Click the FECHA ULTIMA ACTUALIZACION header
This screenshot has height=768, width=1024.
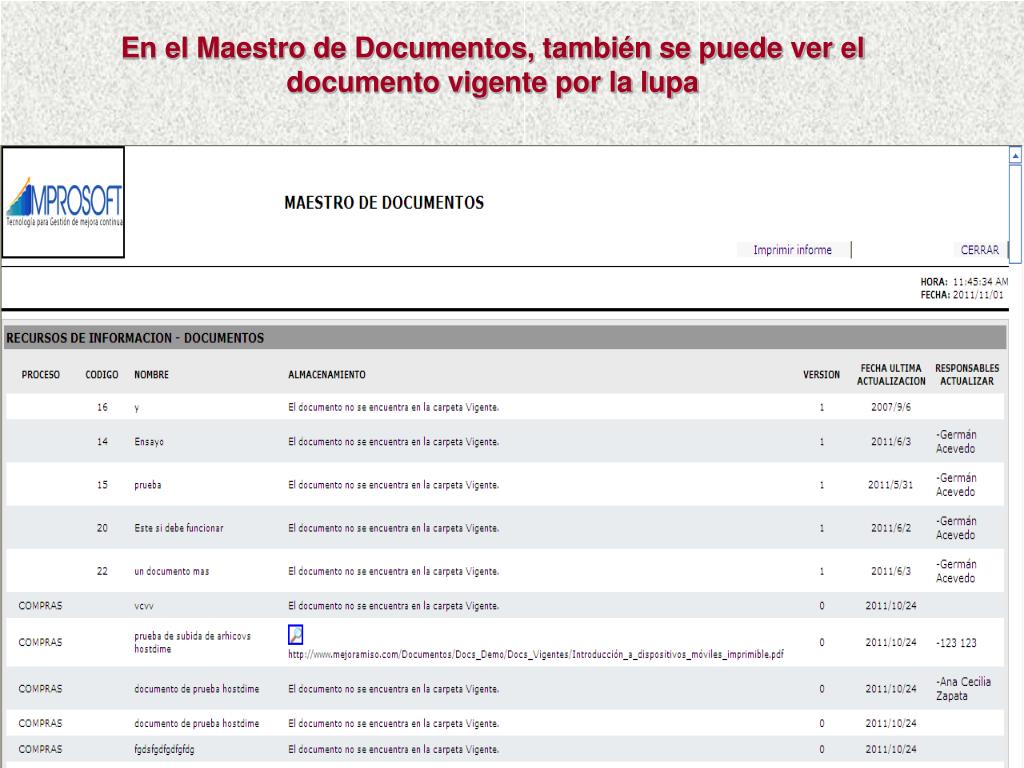891,375
